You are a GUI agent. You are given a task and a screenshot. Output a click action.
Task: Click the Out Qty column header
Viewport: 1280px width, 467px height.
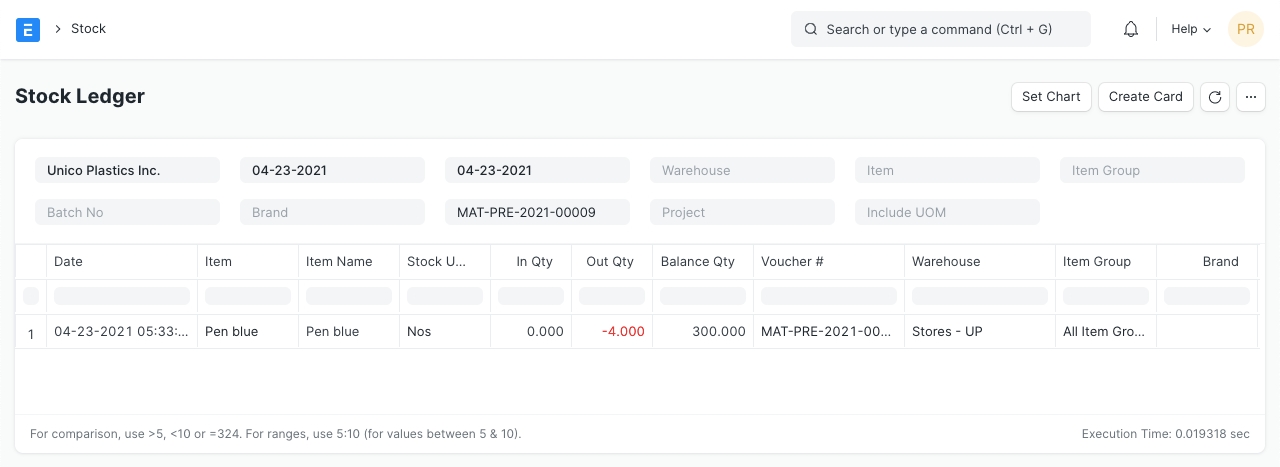(610, 261)
